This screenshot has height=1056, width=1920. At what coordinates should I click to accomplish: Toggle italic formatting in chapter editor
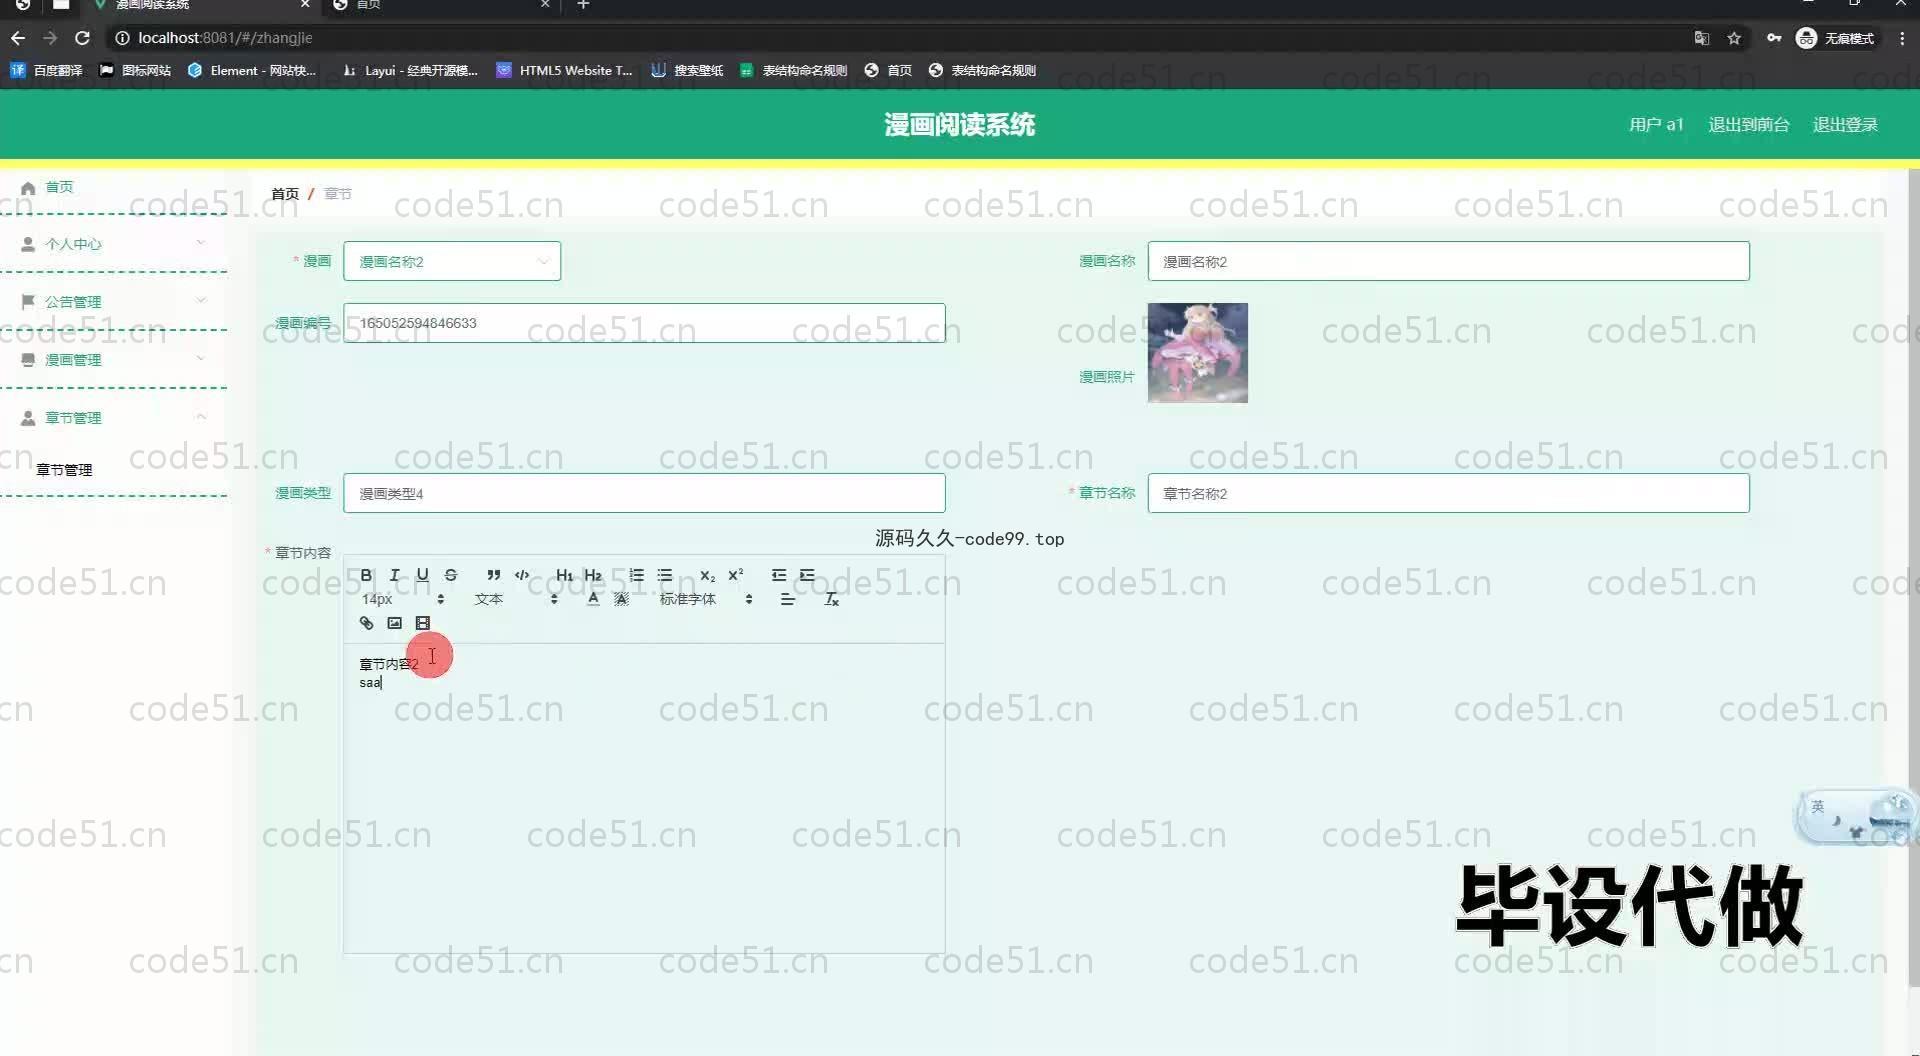(x=394, y=575)
